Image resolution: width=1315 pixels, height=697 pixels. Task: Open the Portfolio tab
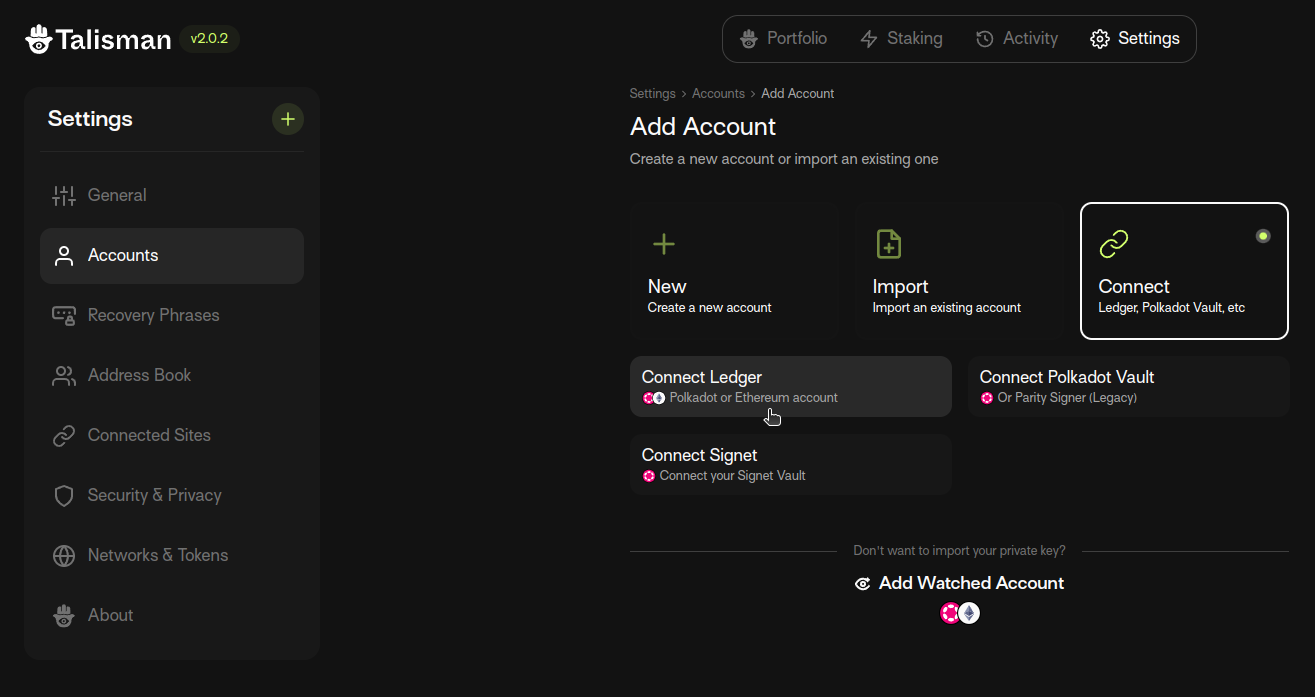tap(783, 39)
